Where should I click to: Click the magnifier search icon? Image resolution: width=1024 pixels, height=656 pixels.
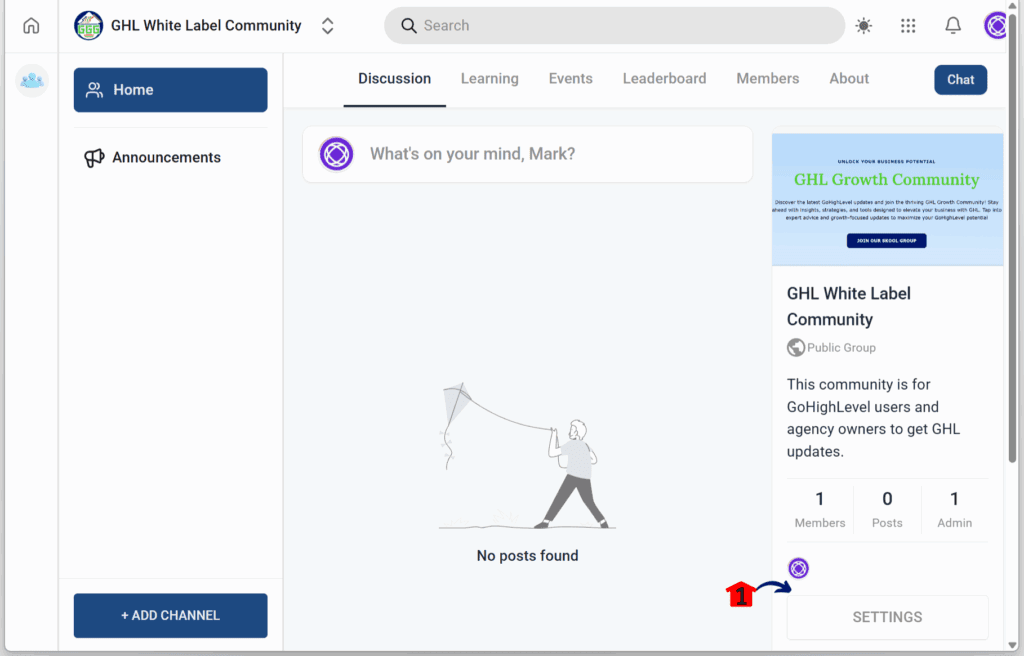point(408,25)
